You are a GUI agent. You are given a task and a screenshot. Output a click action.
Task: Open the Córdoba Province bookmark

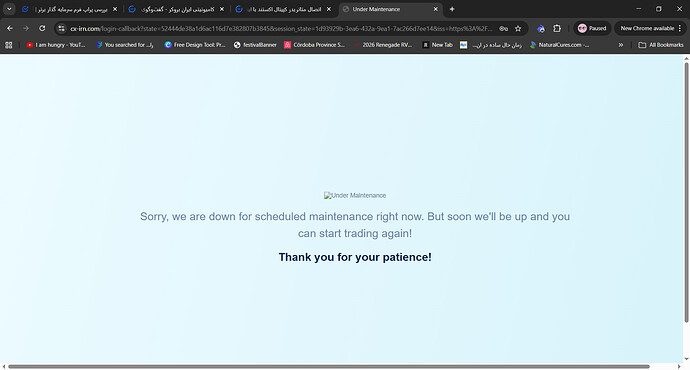(314, 45)
